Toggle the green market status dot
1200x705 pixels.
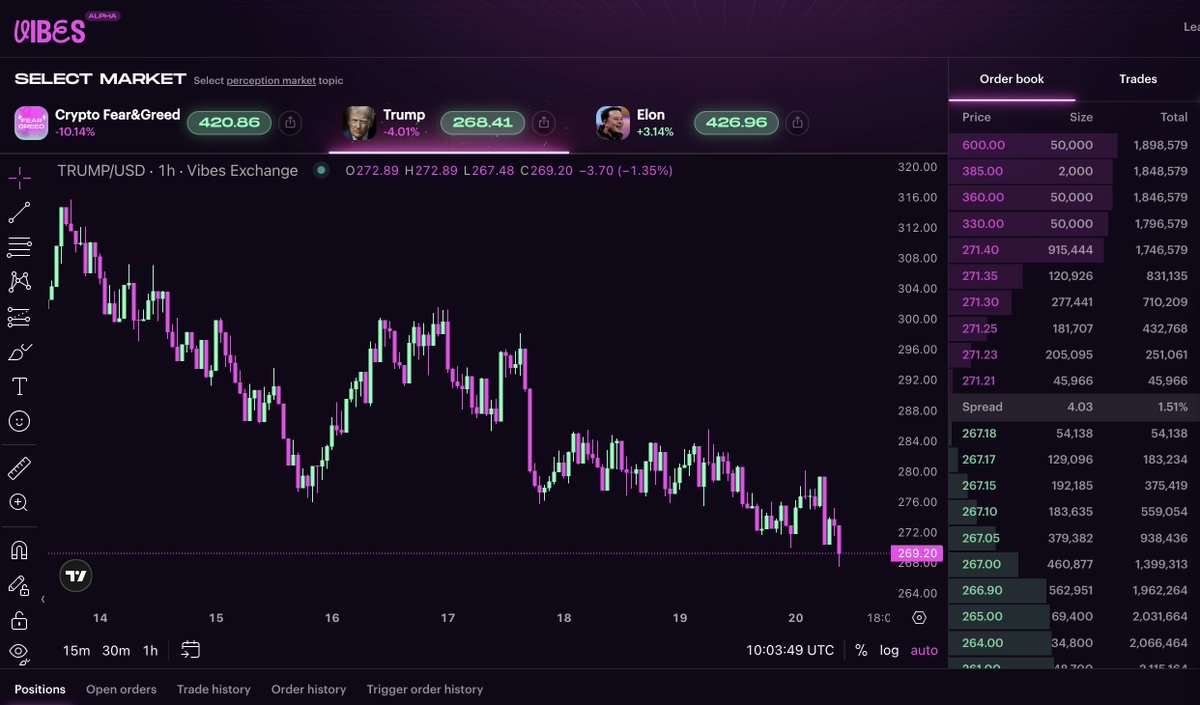click(321, 171)
